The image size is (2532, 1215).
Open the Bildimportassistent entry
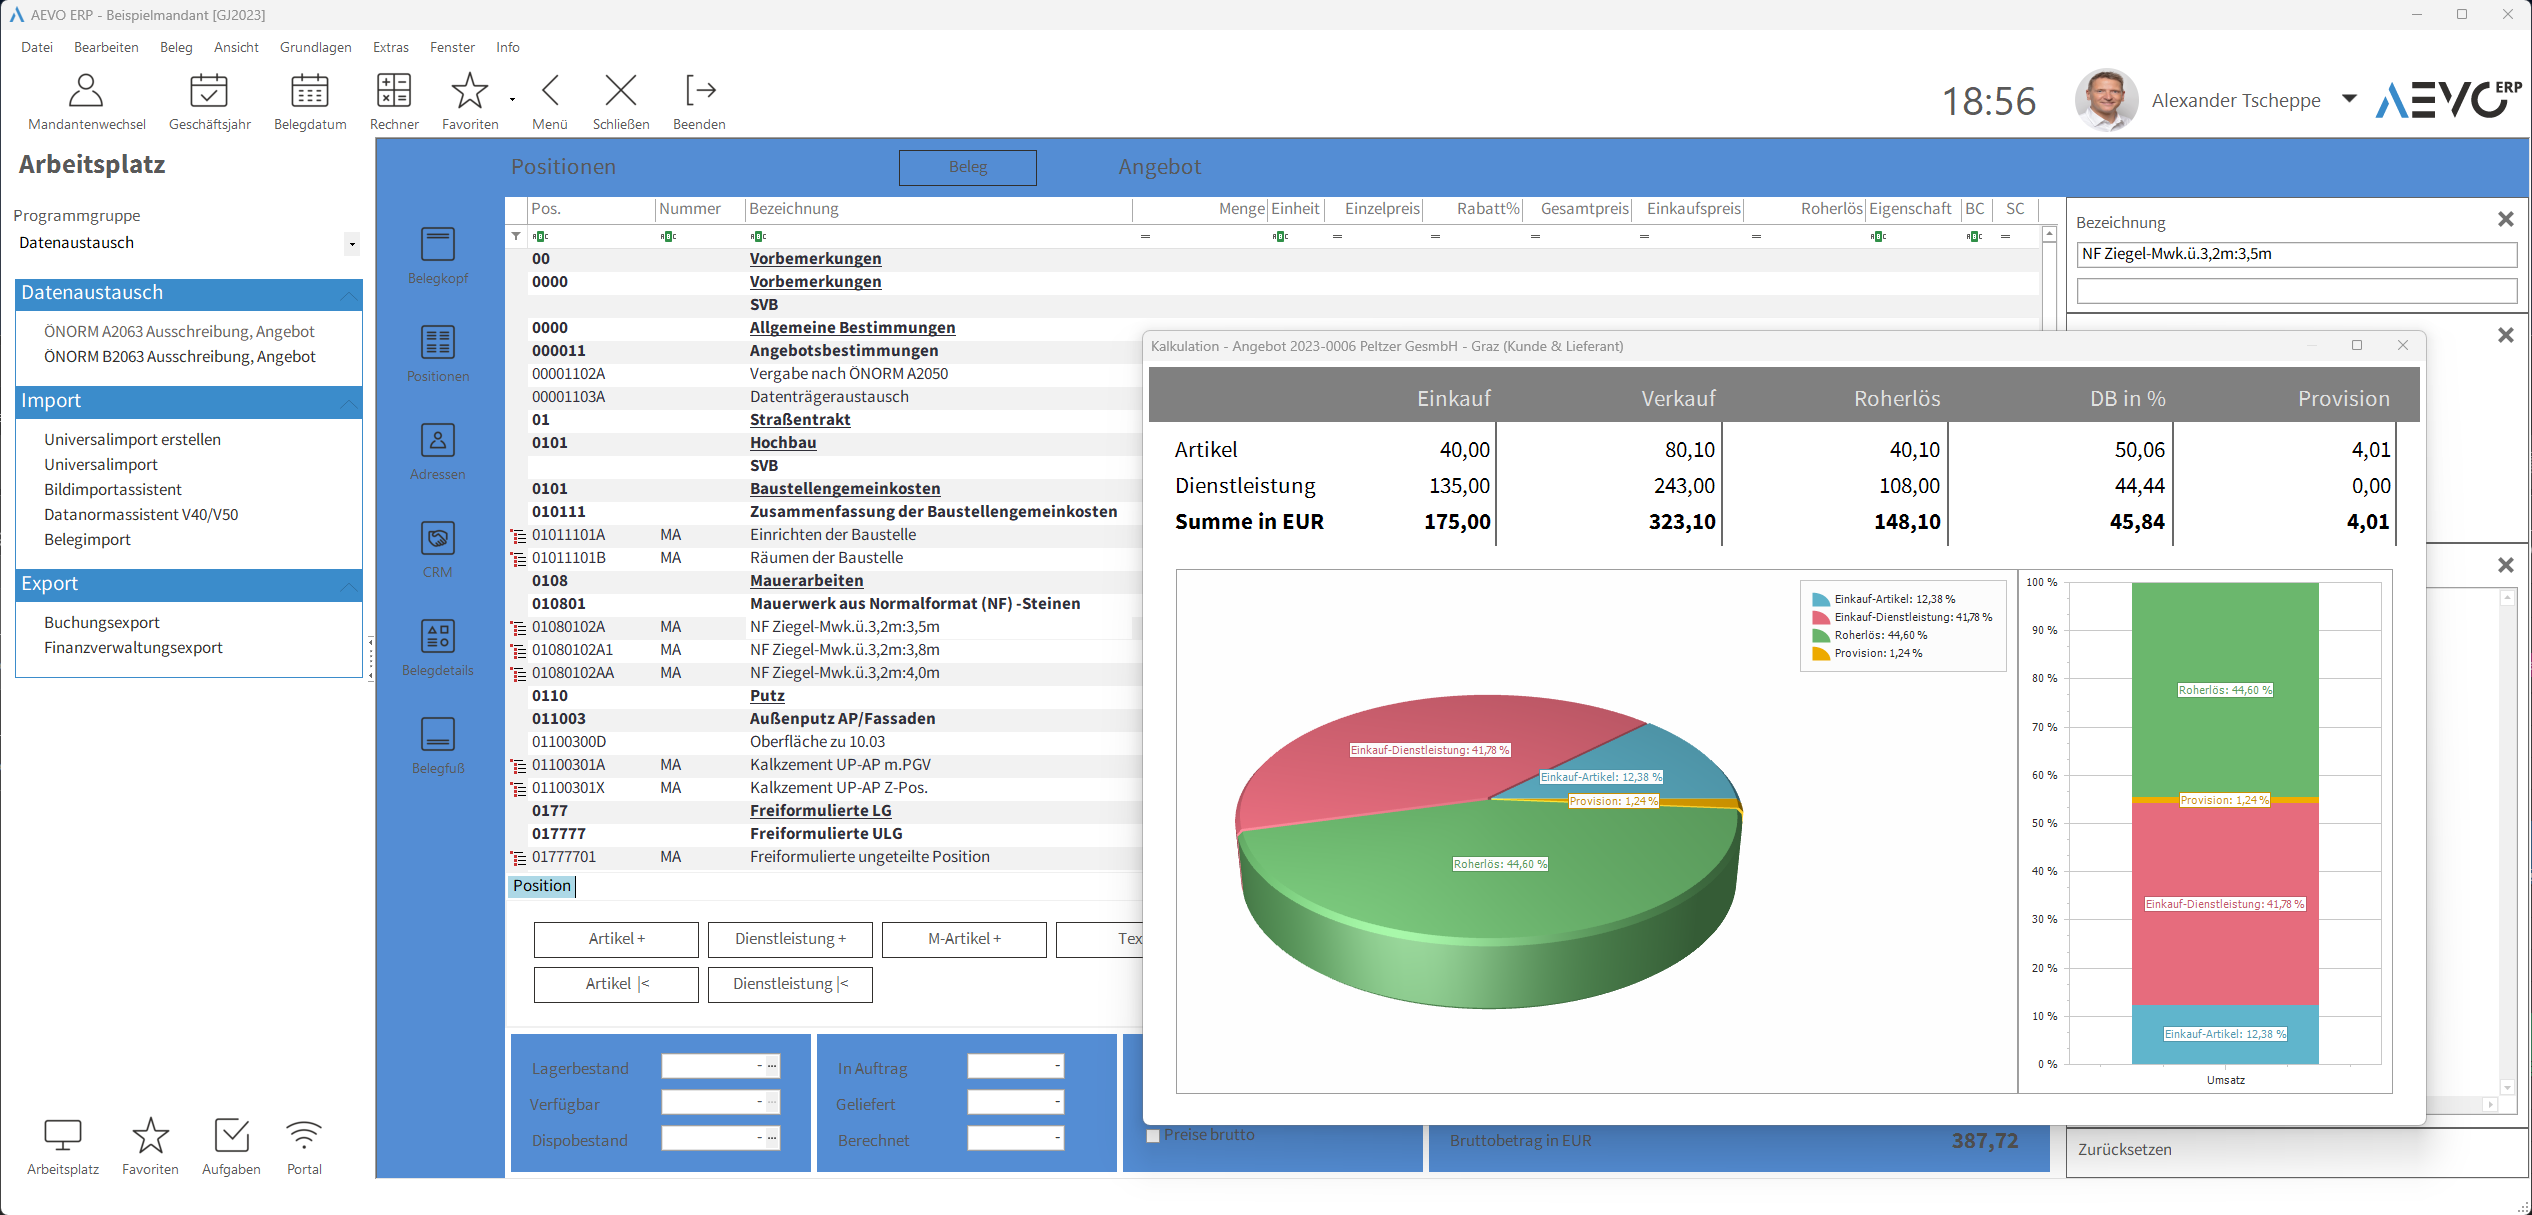pyautogui.click(x=113, y=490)
